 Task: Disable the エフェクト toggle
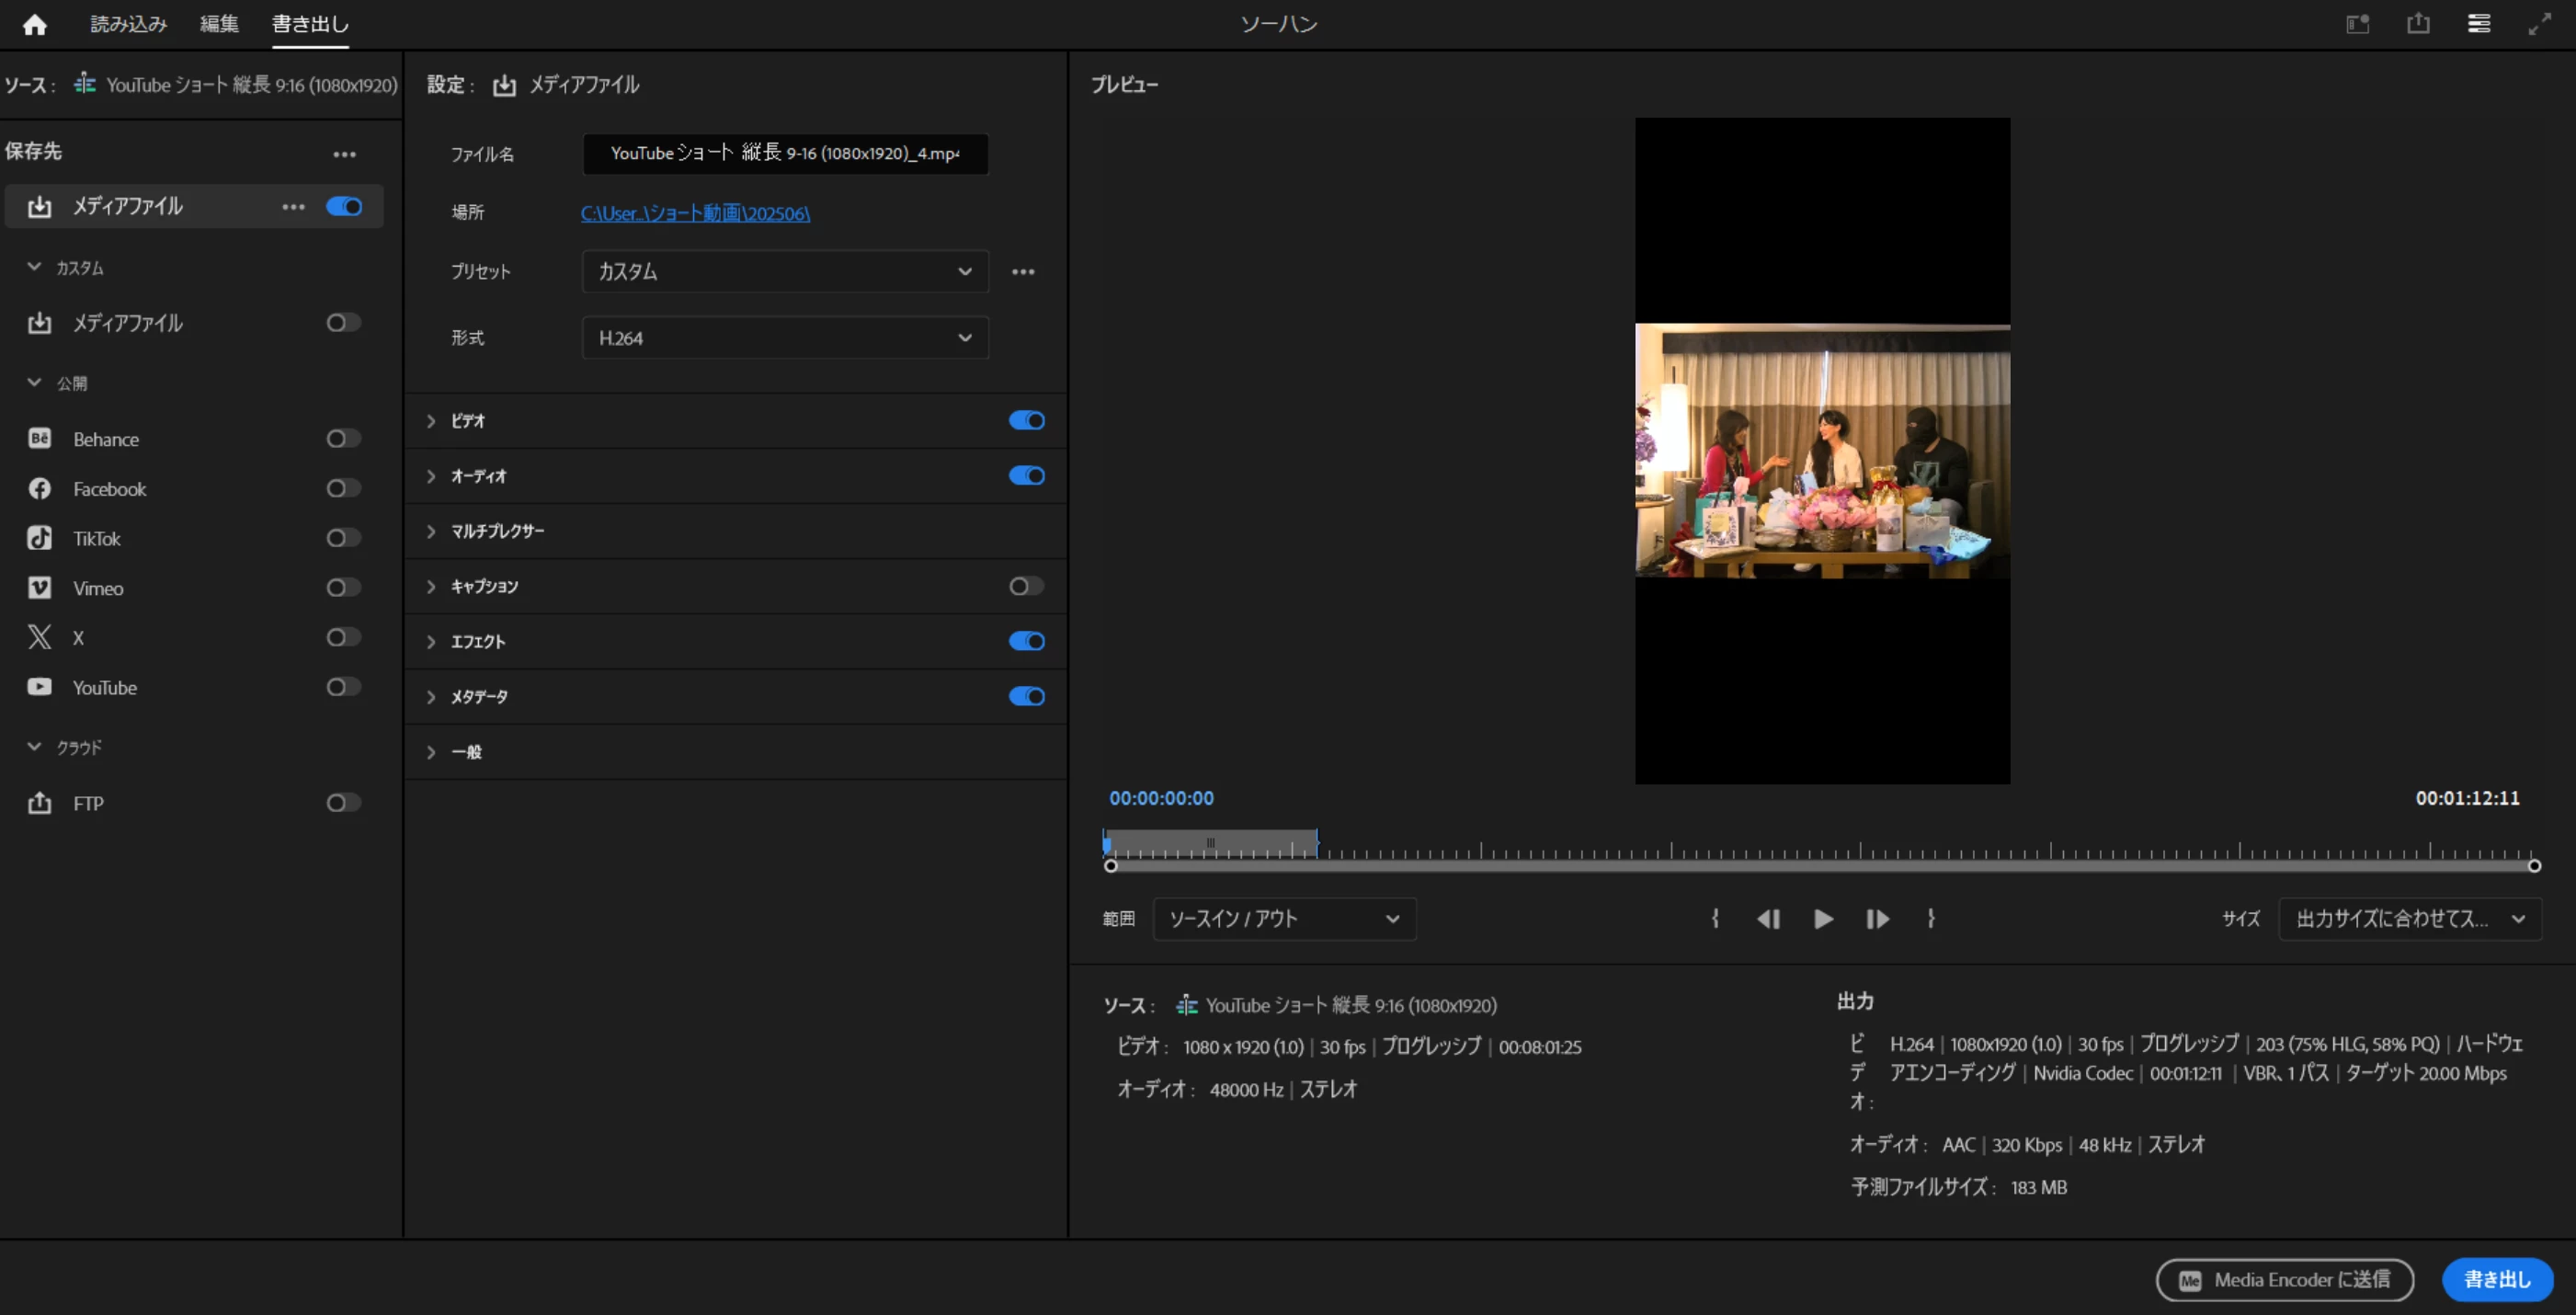tap(1026, 641)
